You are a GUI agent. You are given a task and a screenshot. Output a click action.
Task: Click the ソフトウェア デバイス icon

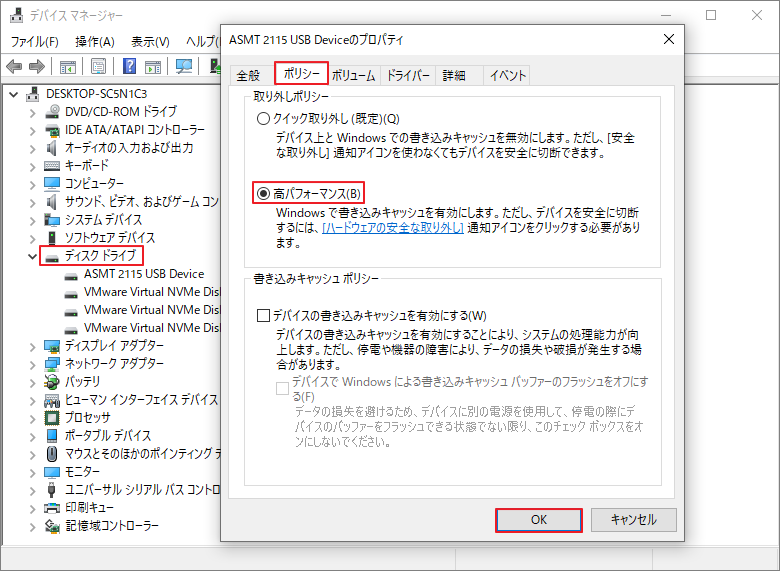point(52,238)
